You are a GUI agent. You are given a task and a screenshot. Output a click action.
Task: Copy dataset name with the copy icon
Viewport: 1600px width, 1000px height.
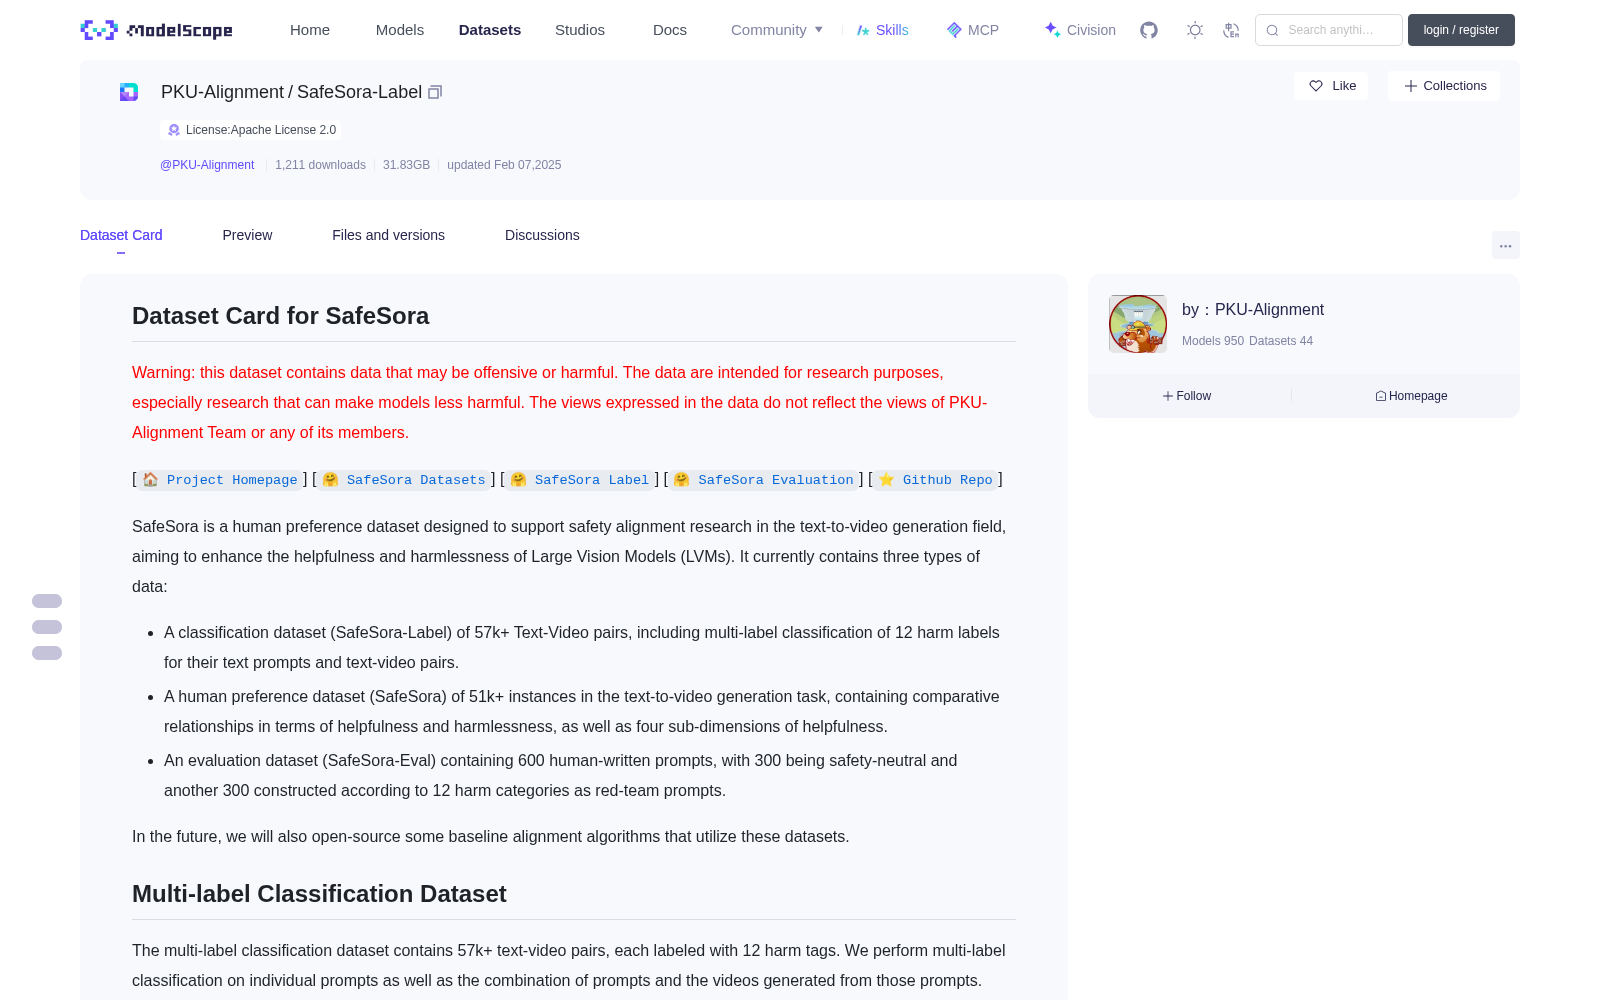tap(435, 92)
